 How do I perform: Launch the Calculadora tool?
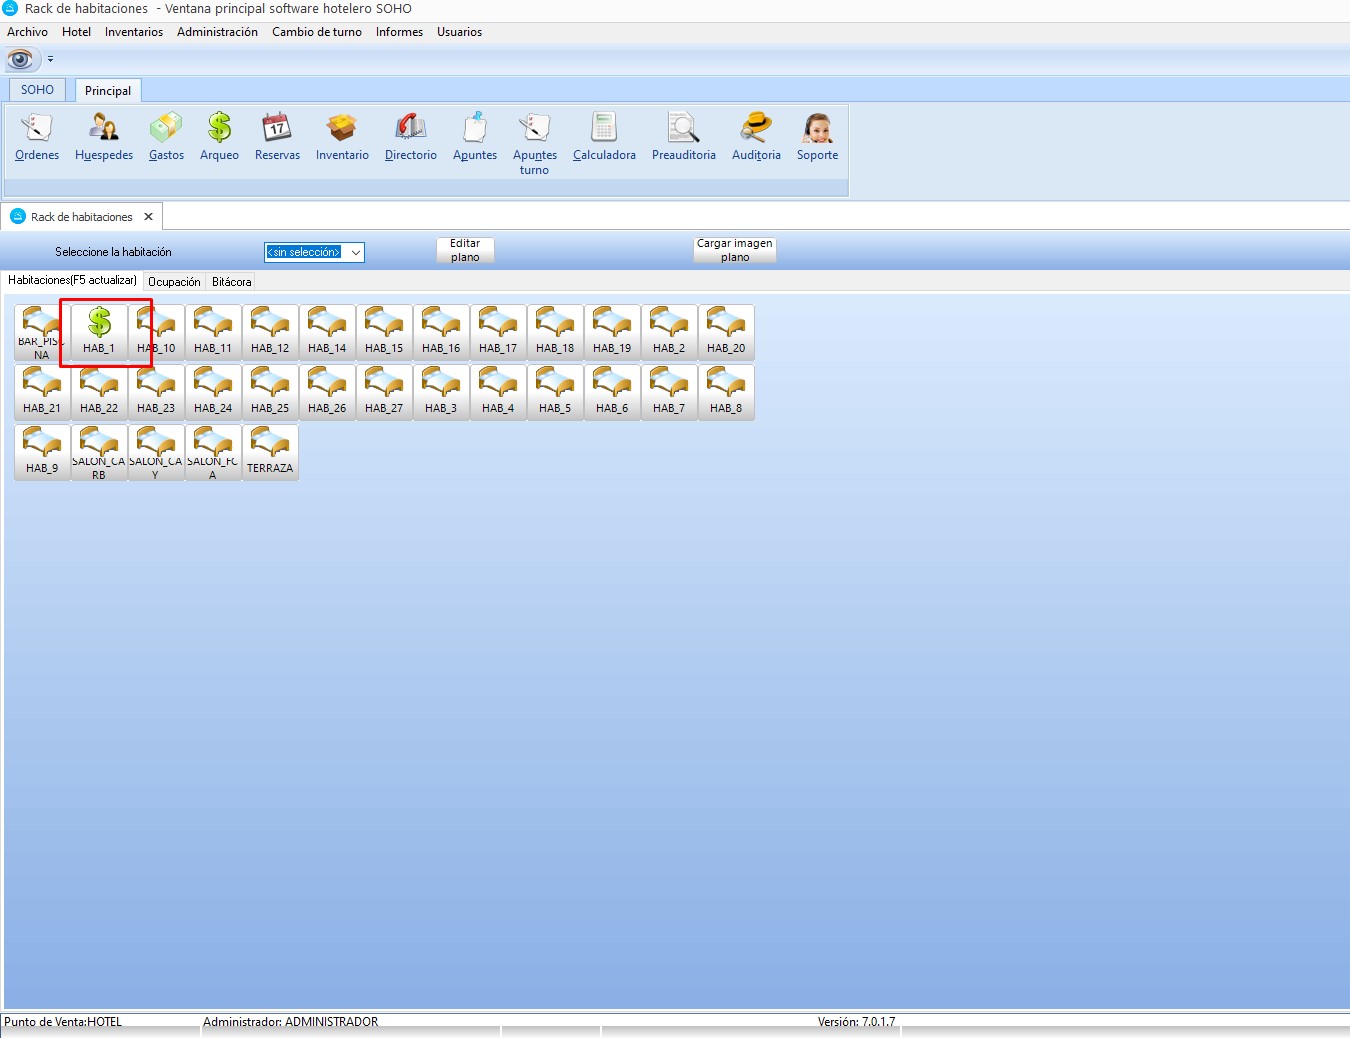click(604, 136)
